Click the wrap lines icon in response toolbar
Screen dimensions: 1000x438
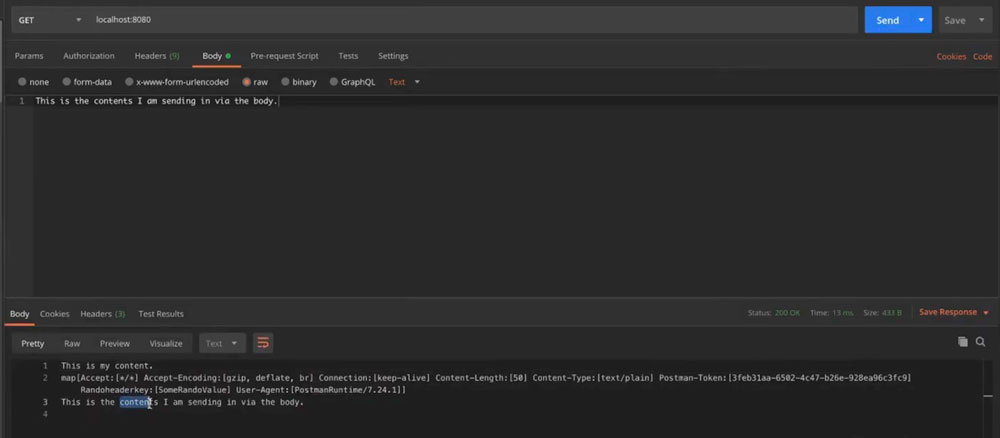(x=263, y=343)
